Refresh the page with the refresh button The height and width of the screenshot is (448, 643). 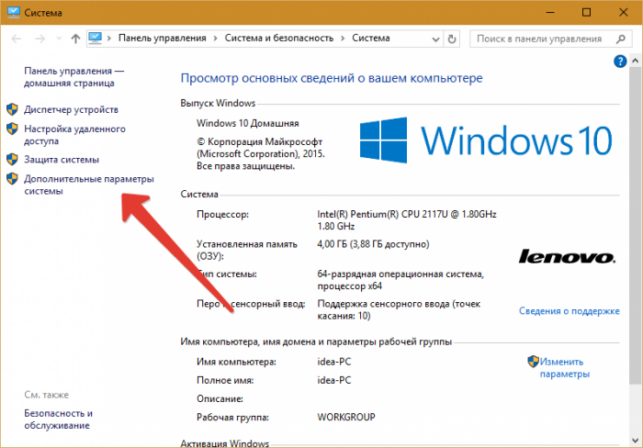[451, 39]
